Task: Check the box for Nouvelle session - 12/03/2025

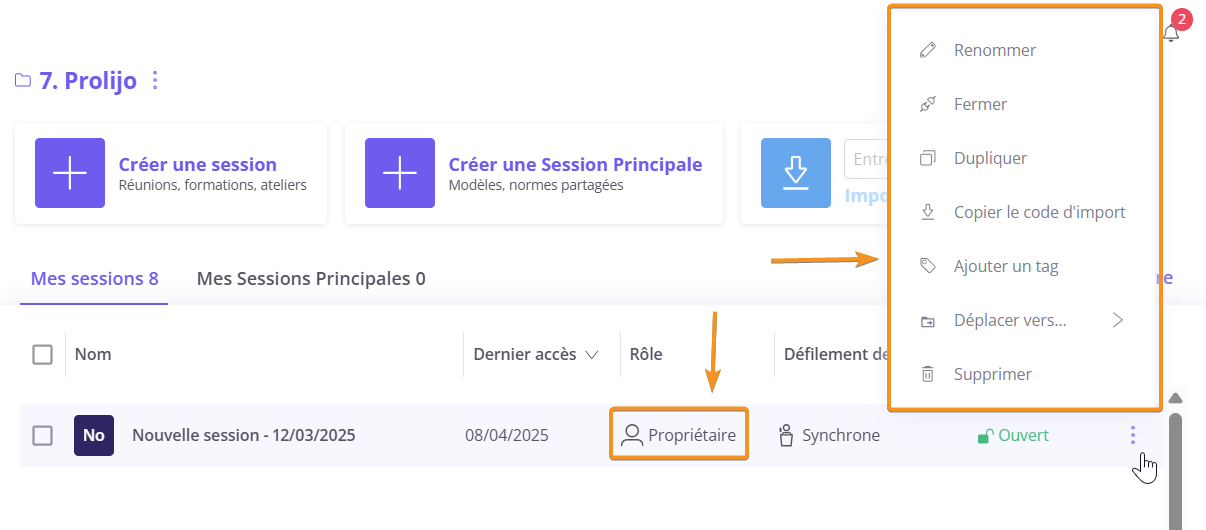Action: pyautogui.click(x=42, y=435)
